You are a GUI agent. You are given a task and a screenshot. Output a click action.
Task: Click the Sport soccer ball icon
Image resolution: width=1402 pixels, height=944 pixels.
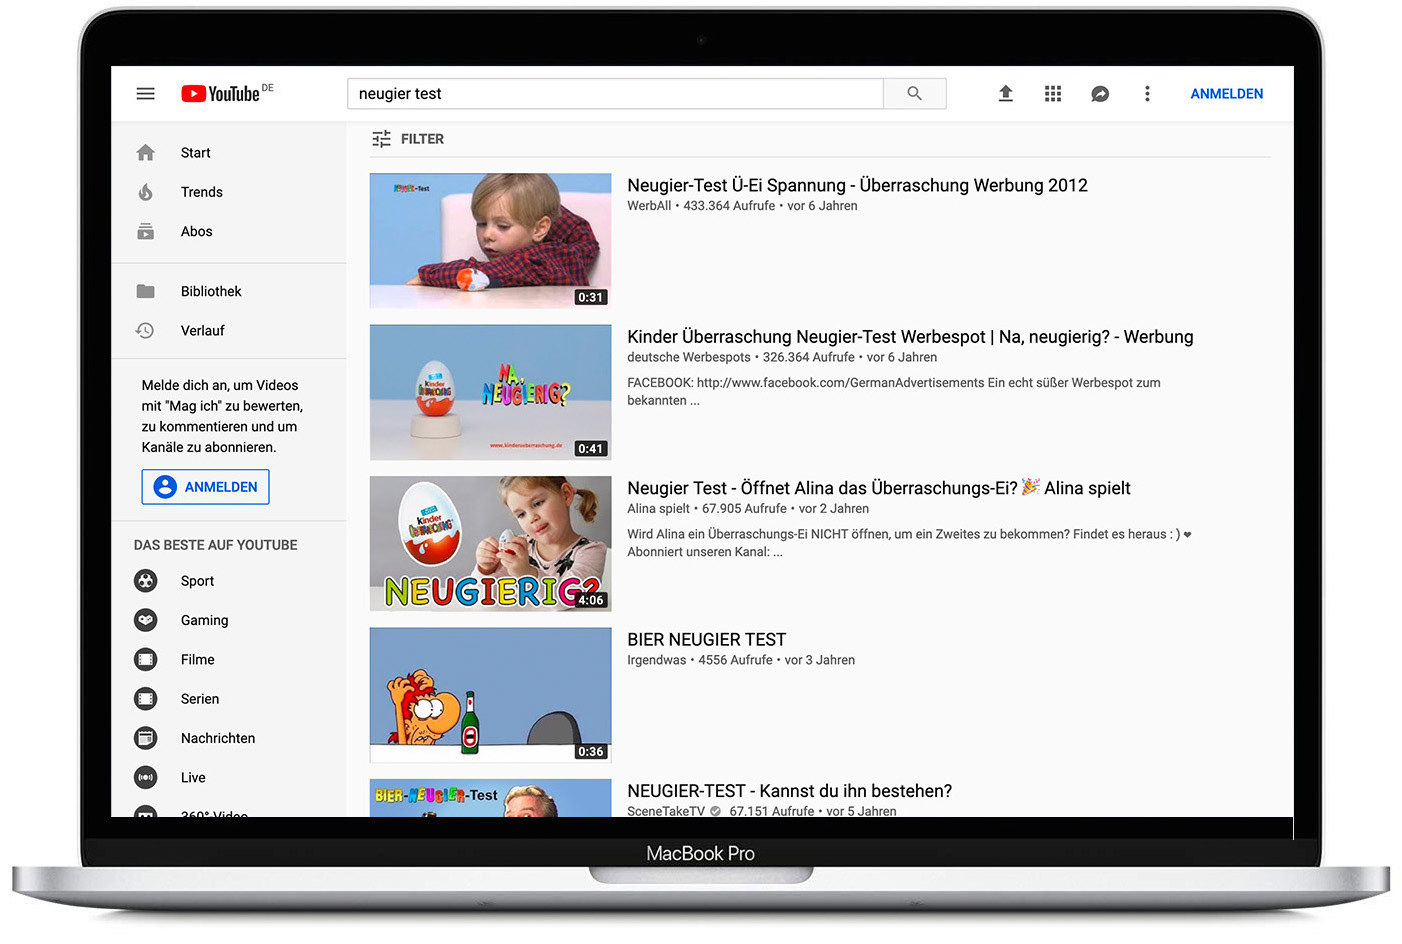146,581
